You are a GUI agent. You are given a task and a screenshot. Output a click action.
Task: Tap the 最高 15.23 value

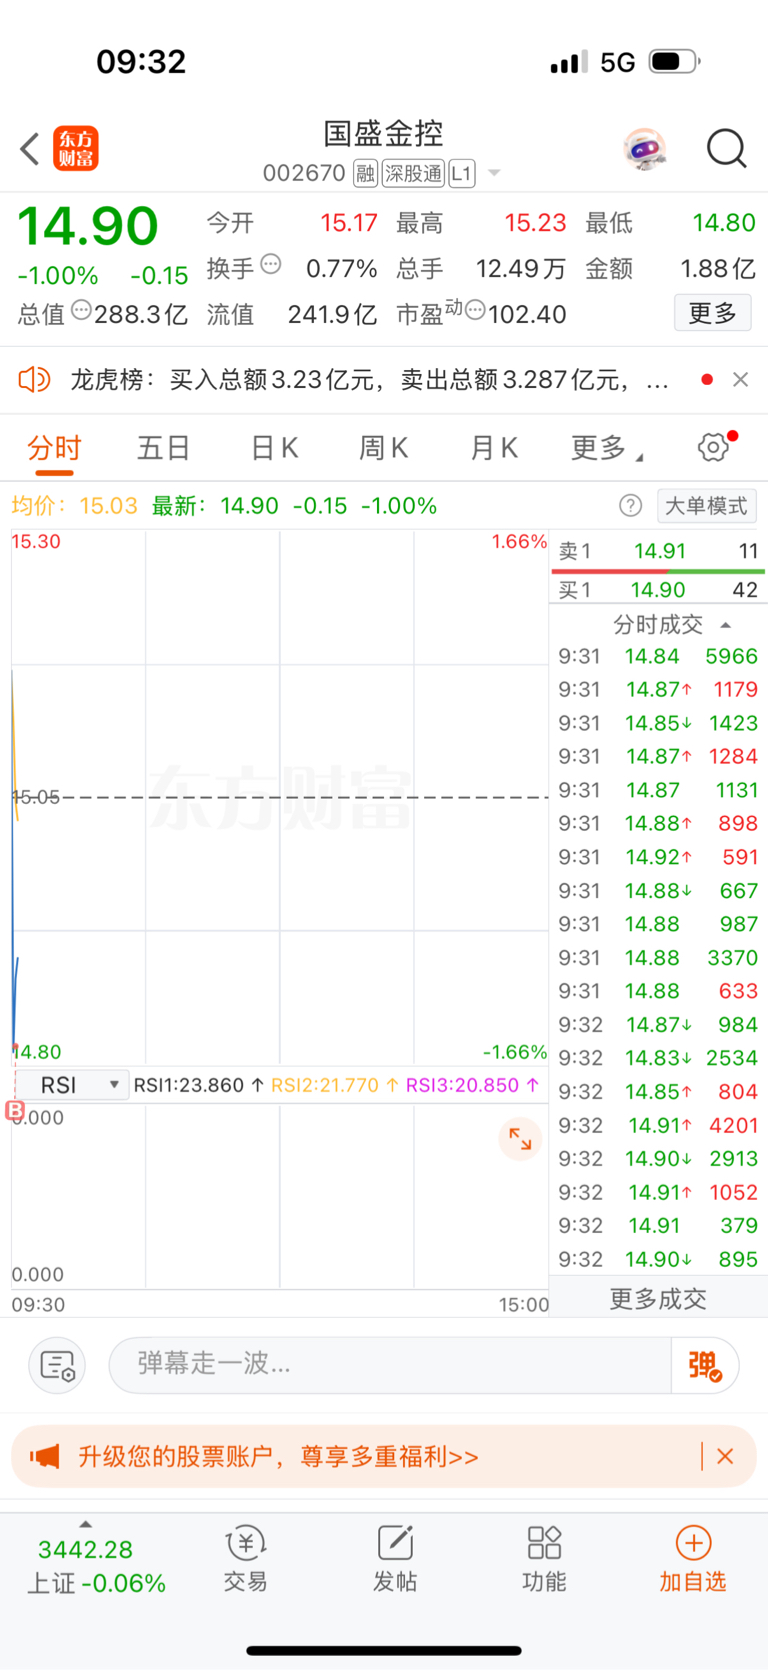click(x=535, y=223)
